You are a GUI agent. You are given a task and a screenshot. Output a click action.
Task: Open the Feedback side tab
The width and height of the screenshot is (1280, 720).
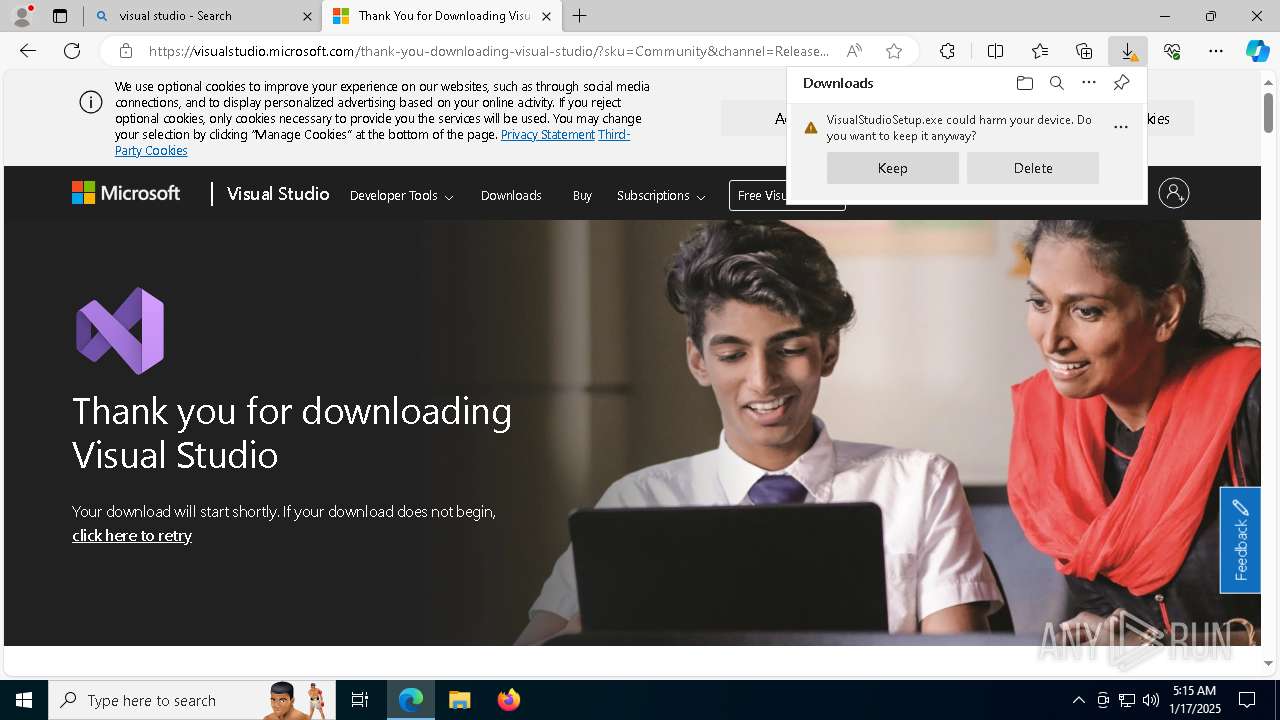point(1240,540)
